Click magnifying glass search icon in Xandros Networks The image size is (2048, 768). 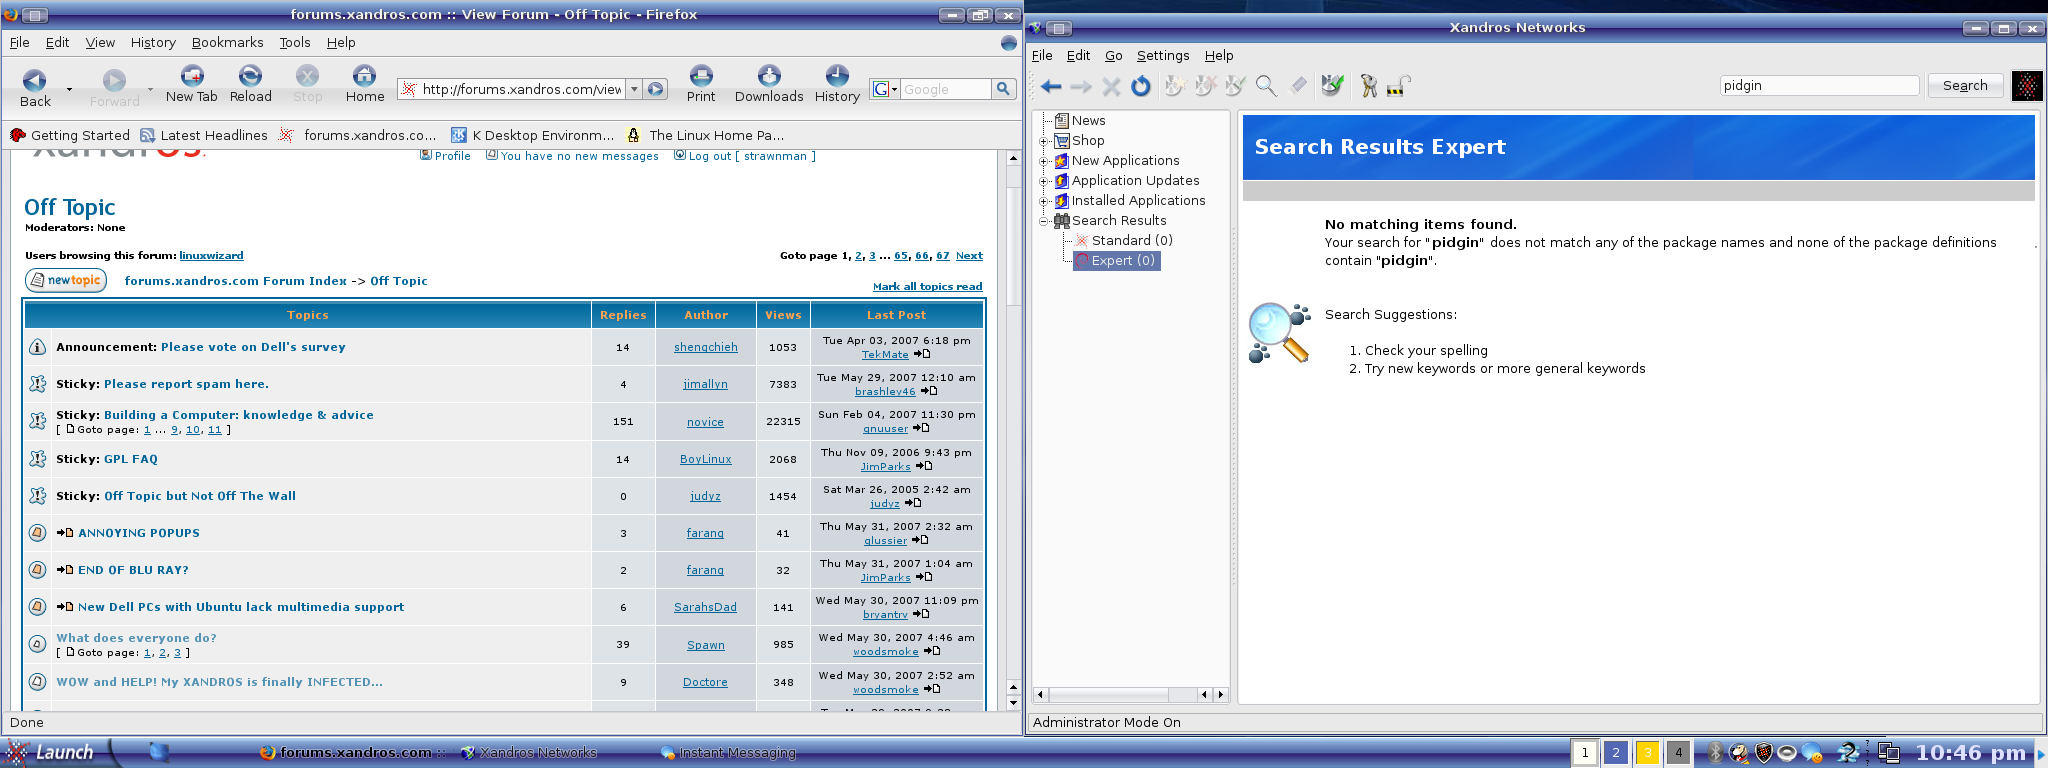(x=1265, y=87)
